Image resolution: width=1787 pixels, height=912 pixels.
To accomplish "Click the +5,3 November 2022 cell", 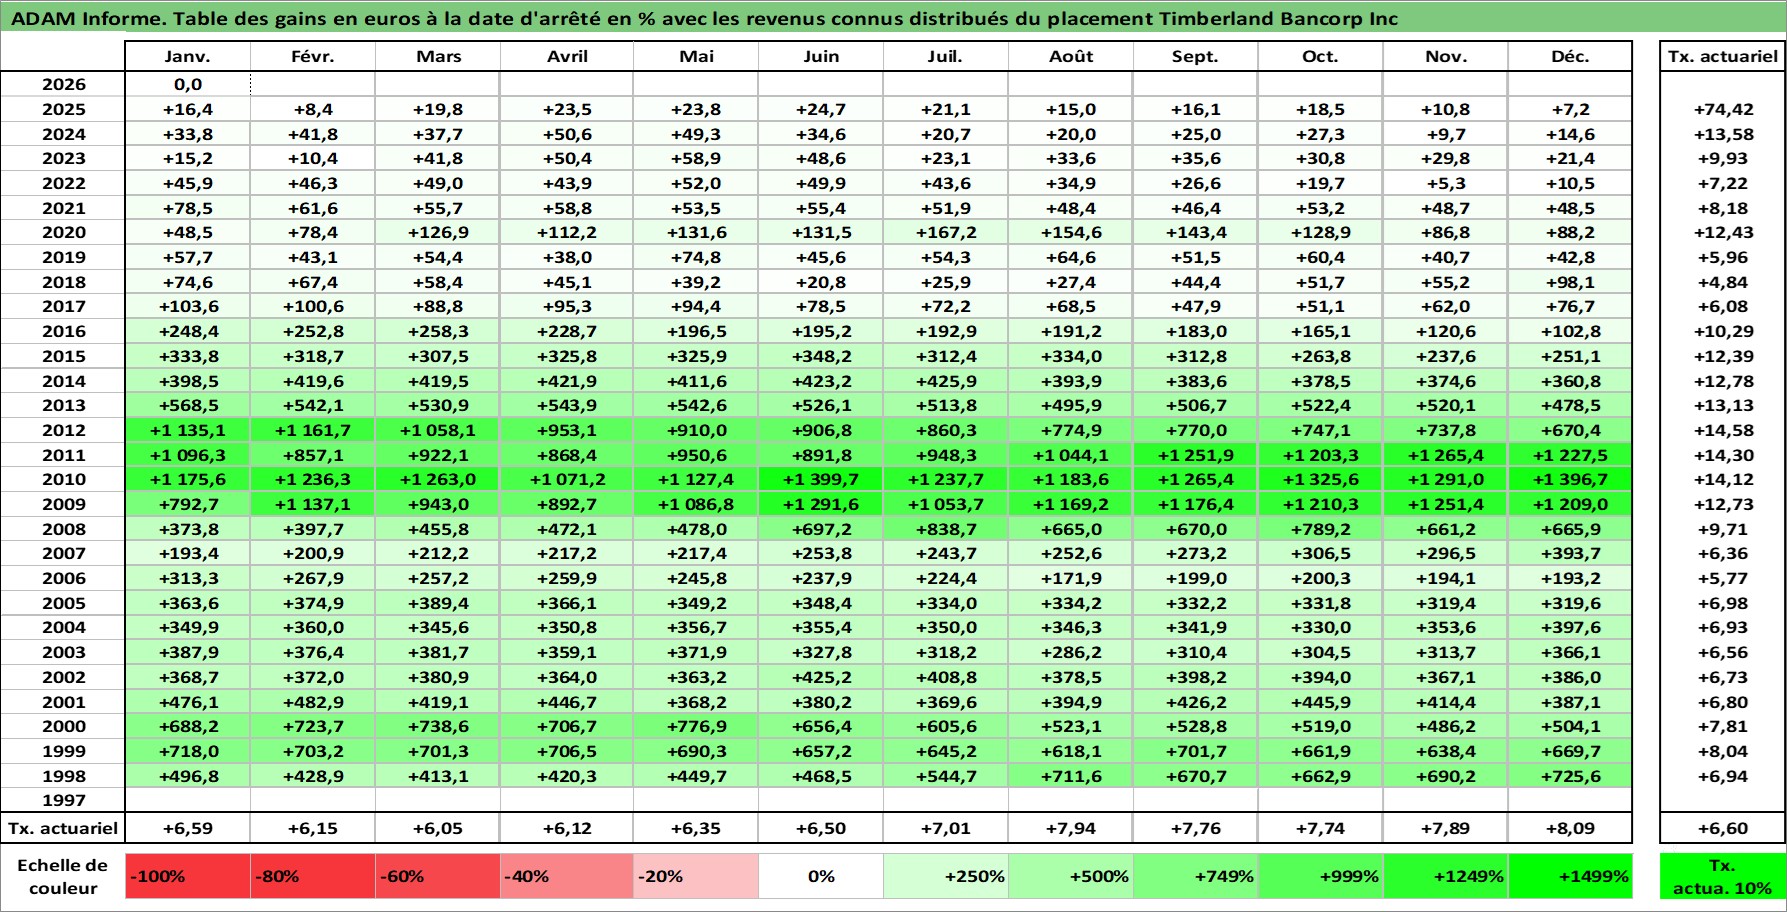I will [x=1445, y=183].
